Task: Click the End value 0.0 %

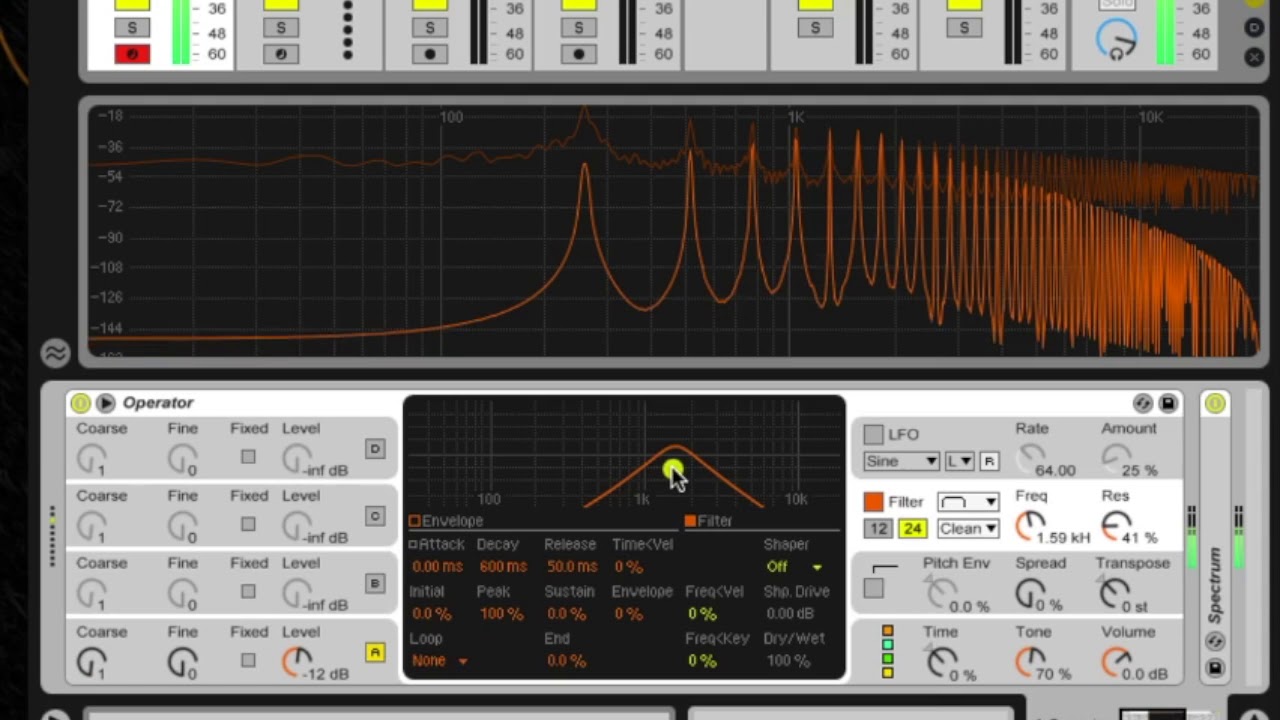Action: (x=566, y=661)
